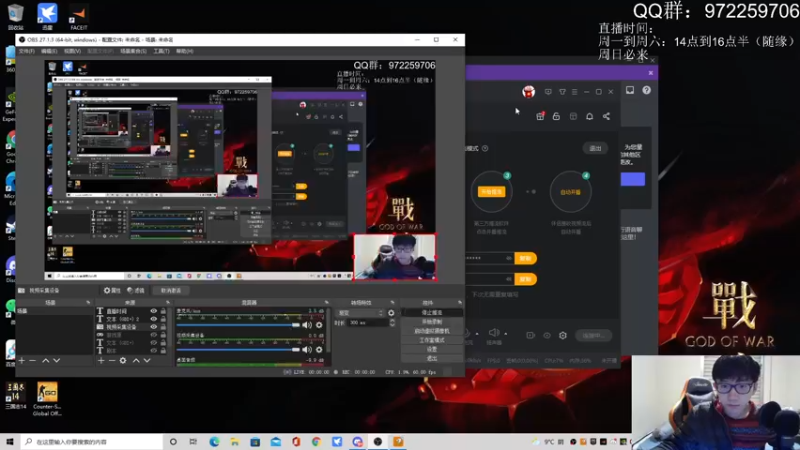Viewport: 800px width, 450px height.
Task: Toggle visibility of the second text source
Action: click(x=154, y=319)
